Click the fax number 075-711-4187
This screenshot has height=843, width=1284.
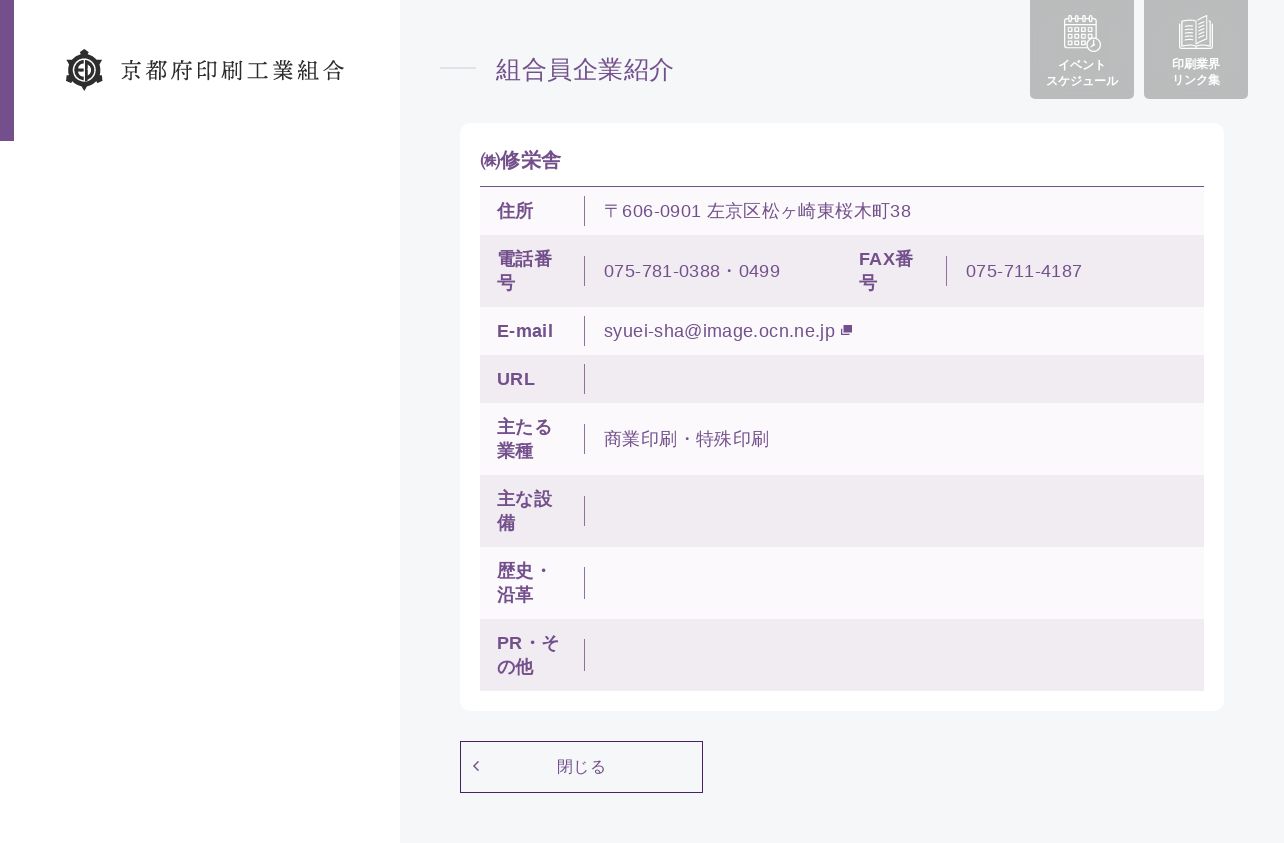[1024, 271]
